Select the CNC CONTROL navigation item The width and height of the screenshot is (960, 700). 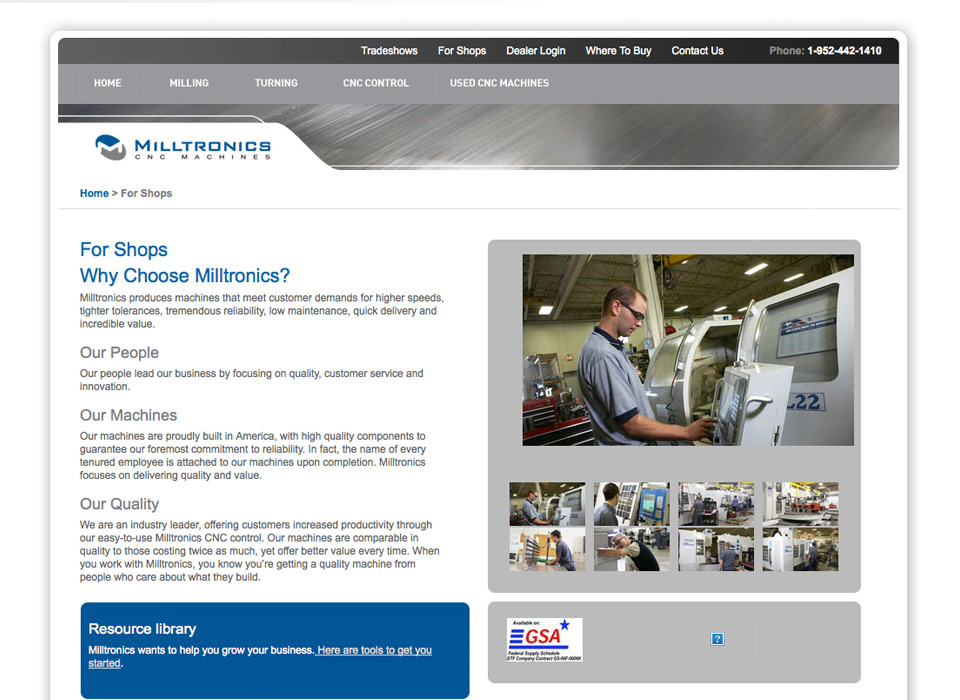coord(376,83)
